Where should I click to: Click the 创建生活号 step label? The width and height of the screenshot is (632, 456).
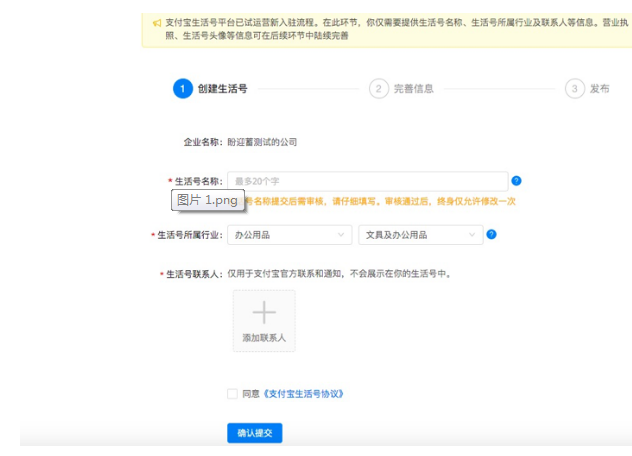(x=222, y=89)
